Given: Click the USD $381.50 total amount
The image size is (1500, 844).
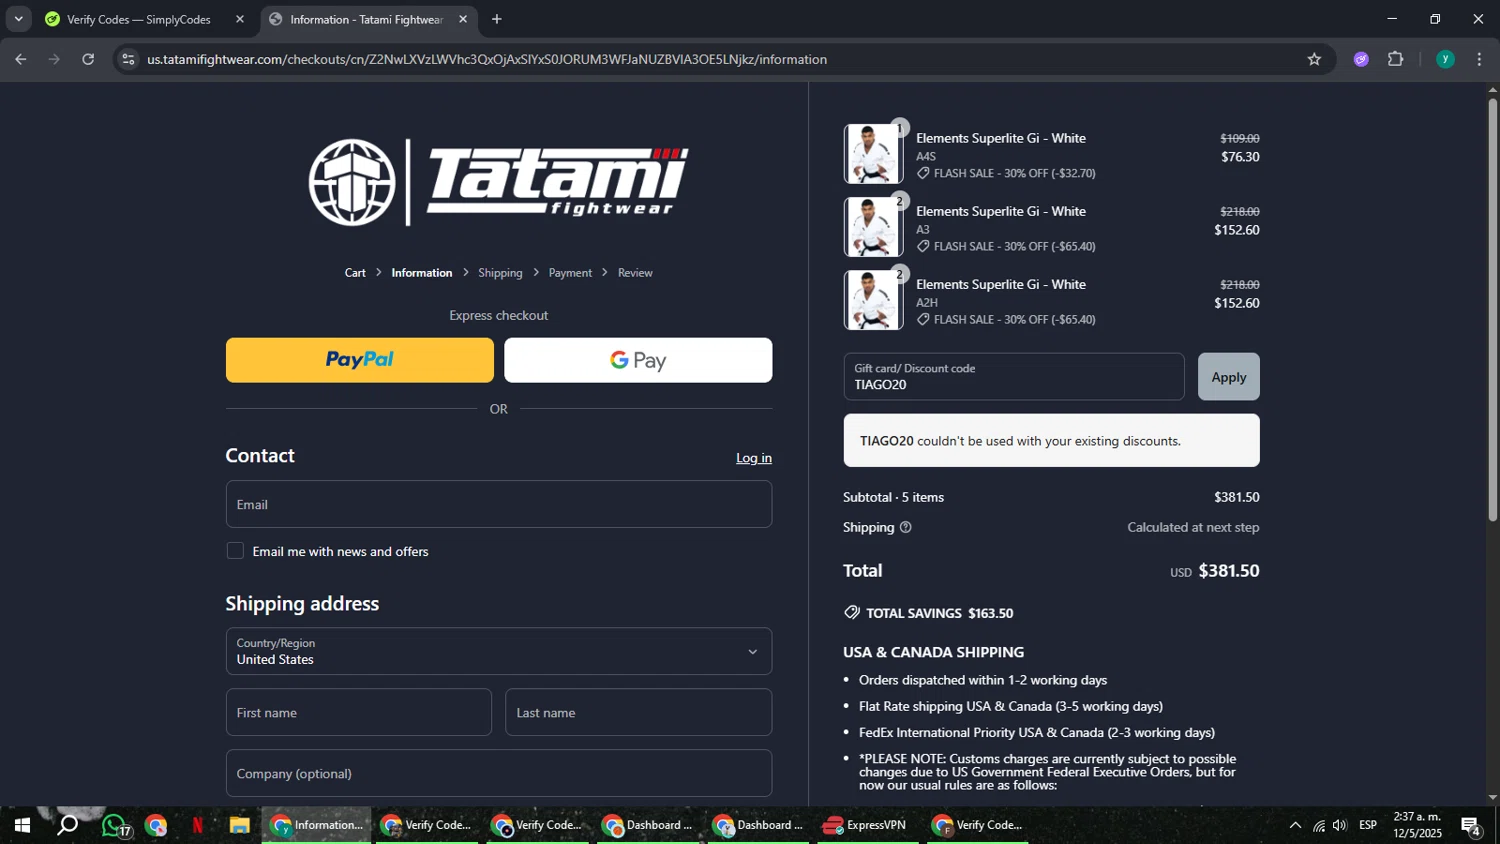Looking at the screenshot, I should pos(1215,571).
